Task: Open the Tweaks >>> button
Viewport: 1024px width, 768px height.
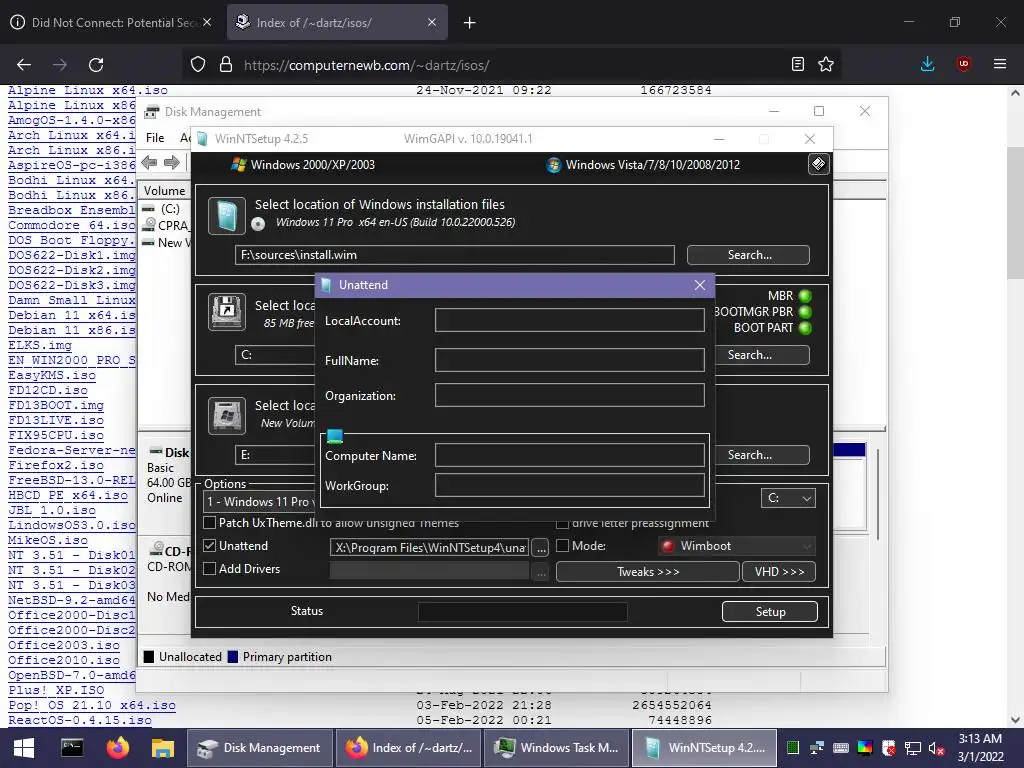Action: [648, 571]
